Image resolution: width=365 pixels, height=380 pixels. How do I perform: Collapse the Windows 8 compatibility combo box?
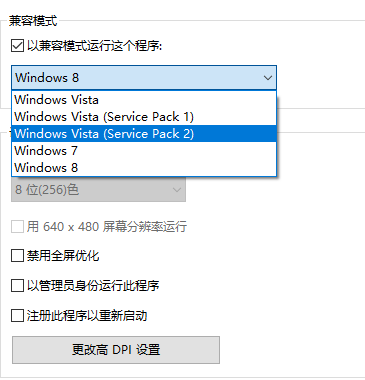tap(144, 78)
